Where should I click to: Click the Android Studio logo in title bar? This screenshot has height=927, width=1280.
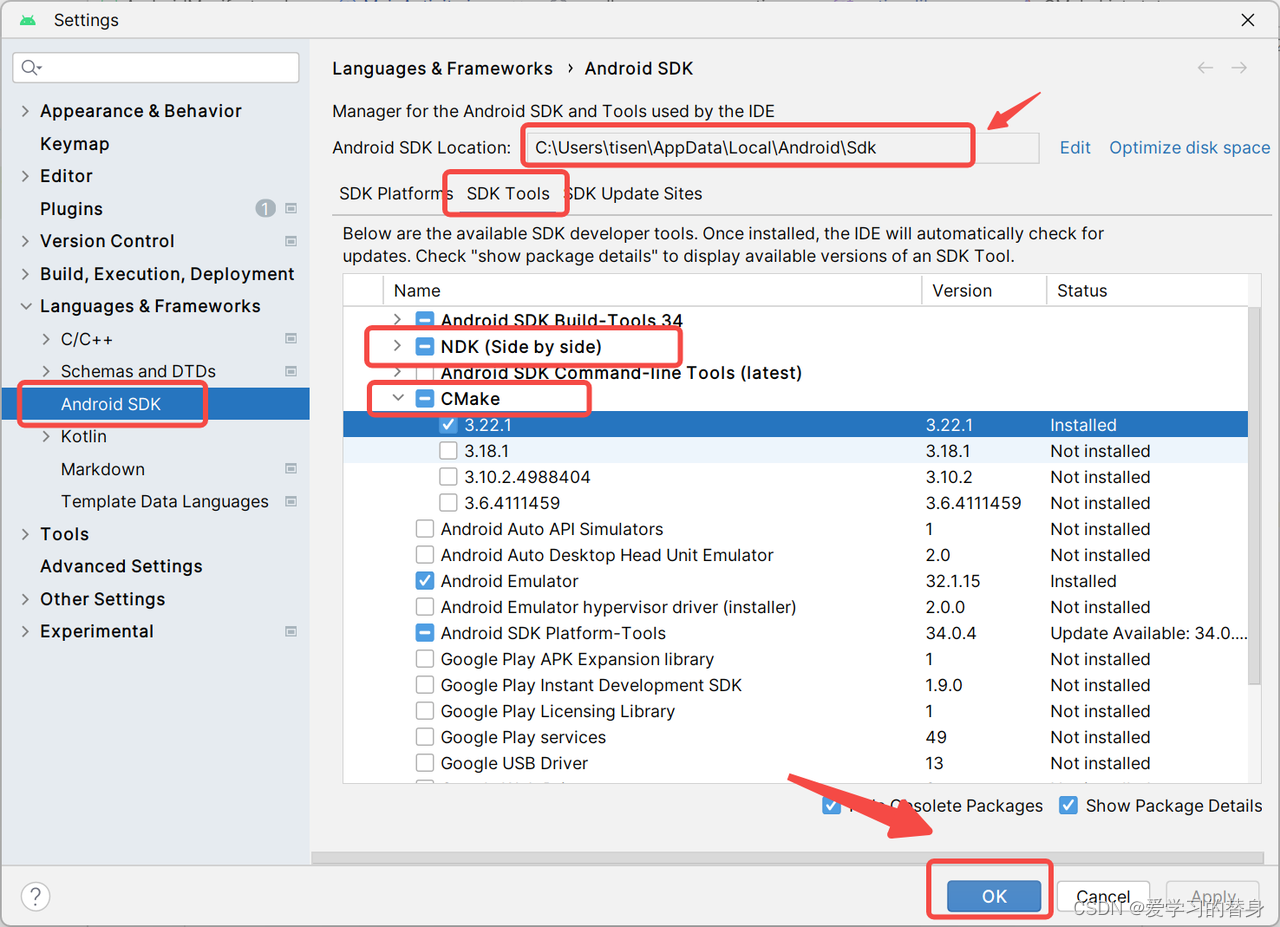pyautogui.click(x=27, y=20)
